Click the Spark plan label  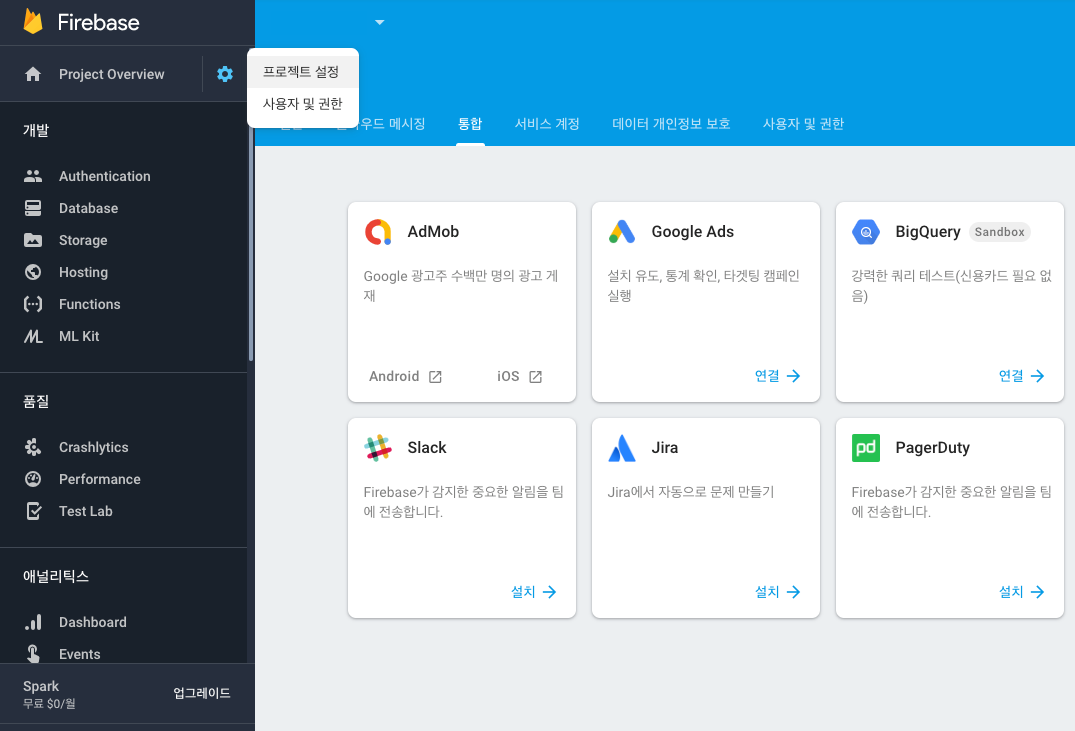tap(41, 686)
